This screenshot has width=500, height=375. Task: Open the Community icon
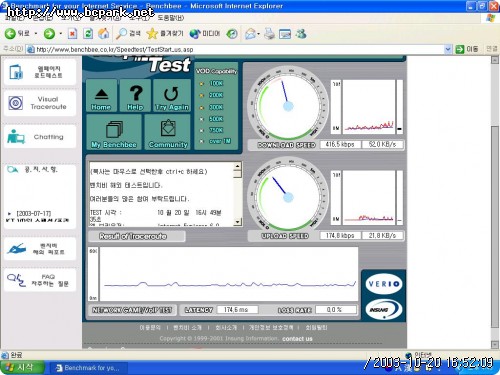click(168, 132)
